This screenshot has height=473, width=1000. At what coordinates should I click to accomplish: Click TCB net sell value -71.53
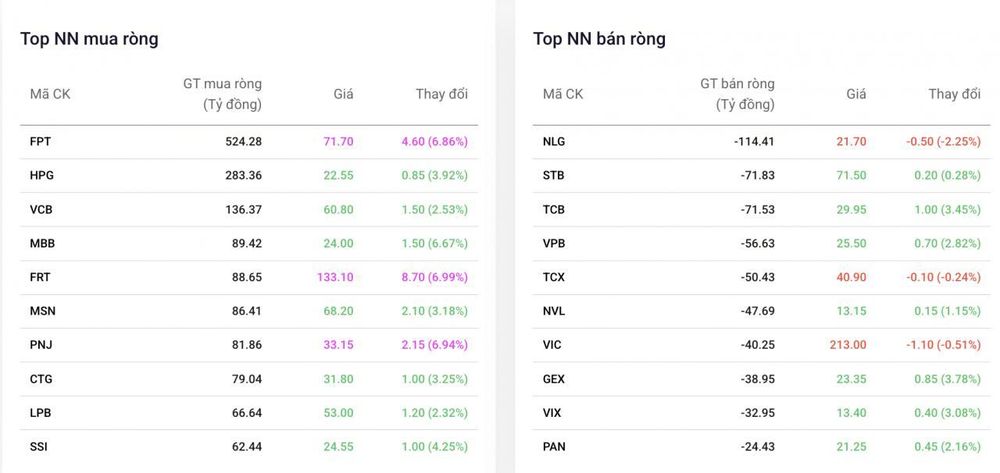click(x=758, y=209)
